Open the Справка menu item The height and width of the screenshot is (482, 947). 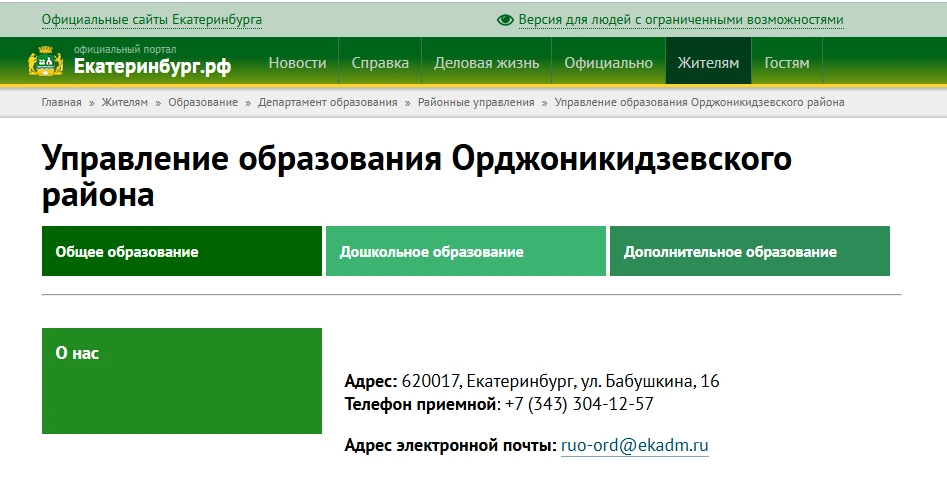tap(380, 63)
